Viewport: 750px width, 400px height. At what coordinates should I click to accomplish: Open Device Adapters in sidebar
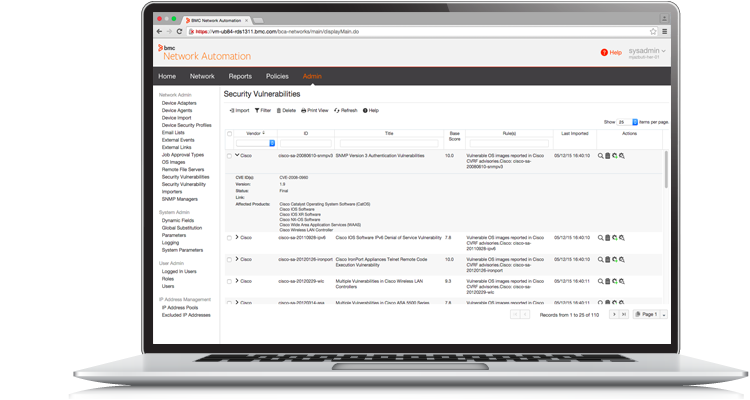180,102
